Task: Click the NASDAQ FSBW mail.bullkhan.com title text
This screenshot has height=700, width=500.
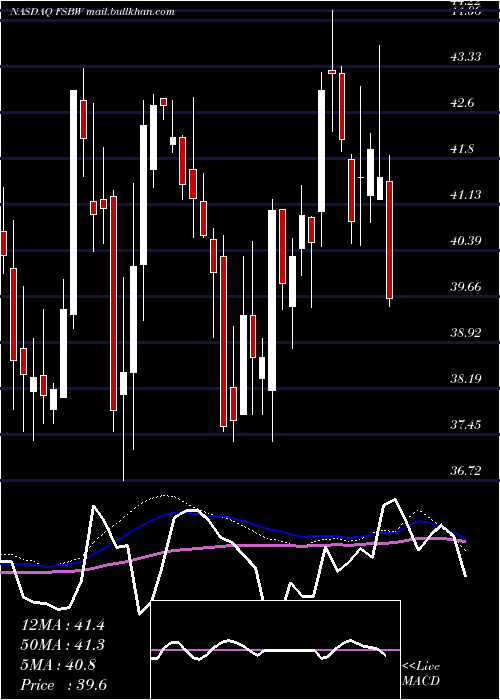Action: [x=92, y=12]
